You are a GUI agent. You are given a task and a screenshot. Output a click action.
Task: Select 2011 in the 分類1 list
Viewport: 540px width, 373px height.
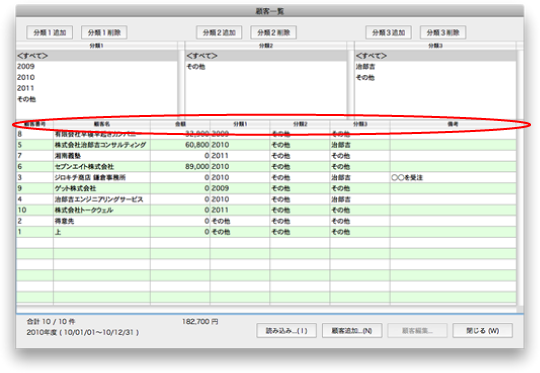97,88
